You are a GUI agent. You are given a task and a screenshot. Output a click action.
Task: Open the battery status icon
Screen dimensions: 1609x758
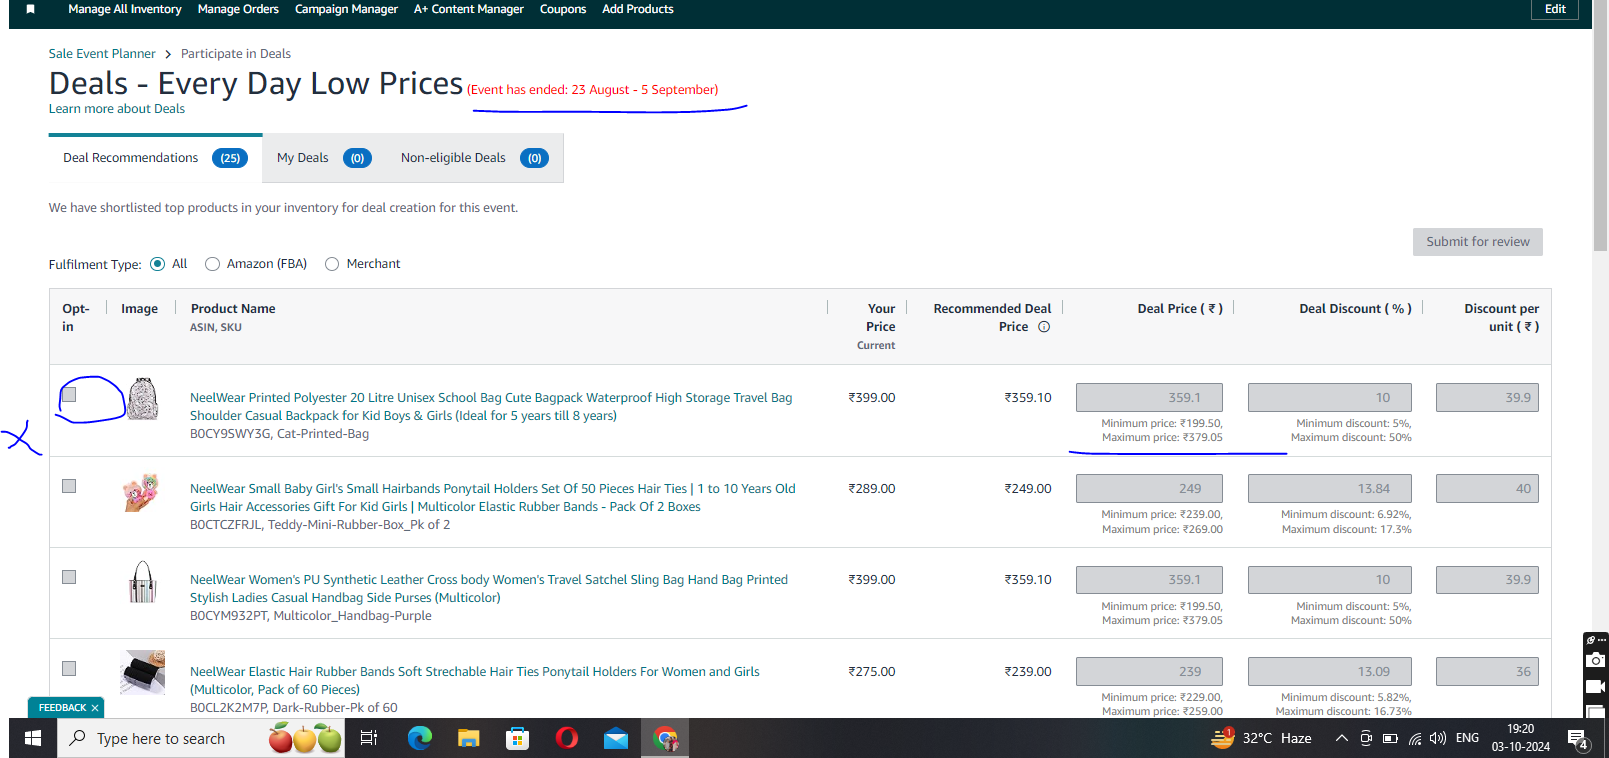(x=1390, y=738)
